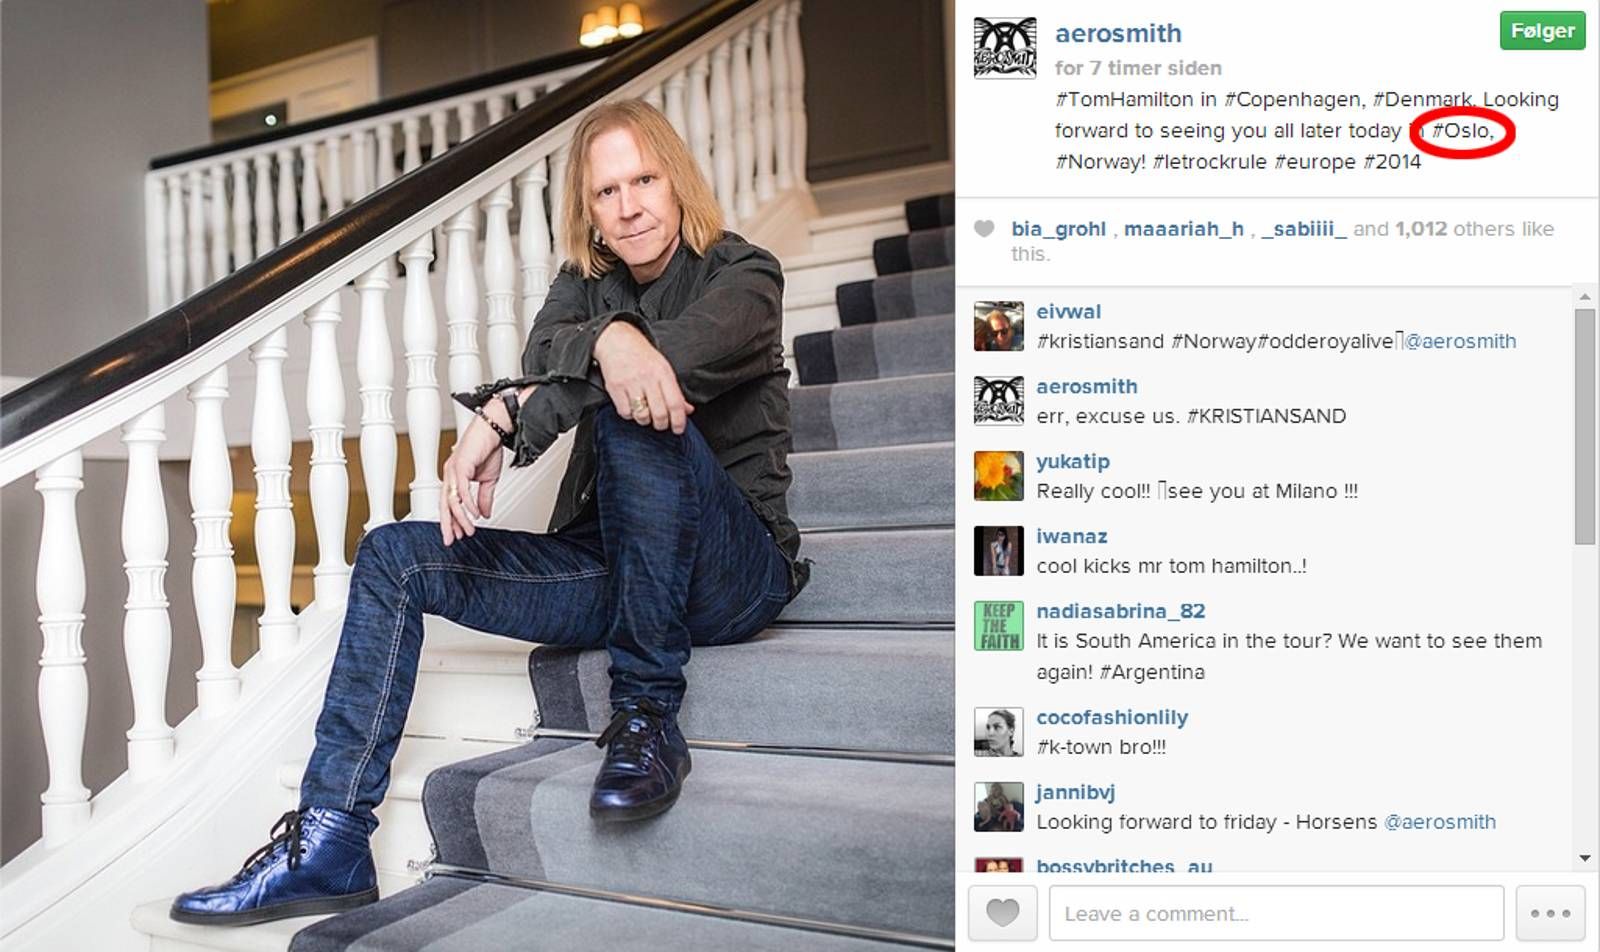Click cocofashionlily's profile picture
This screenshot has width=1600, height=952.
[999, 732]
